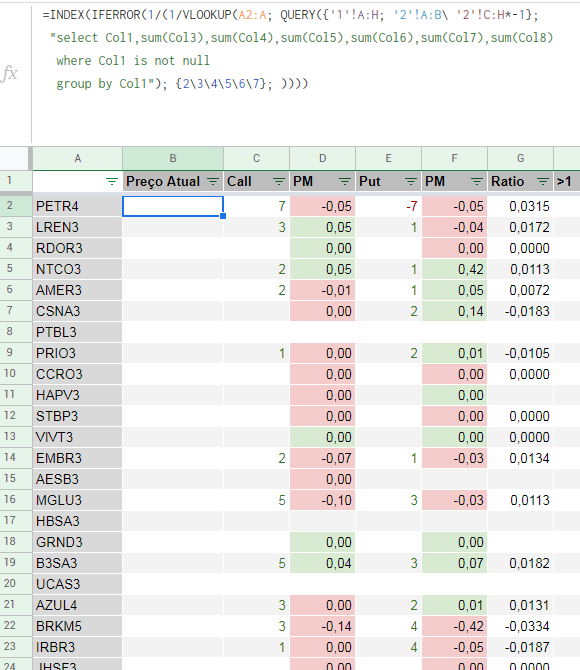Click the PTBL3 ticker cell
Viewport: 580px width, 670px height.
pyautogui.click(x=77, y=332)
